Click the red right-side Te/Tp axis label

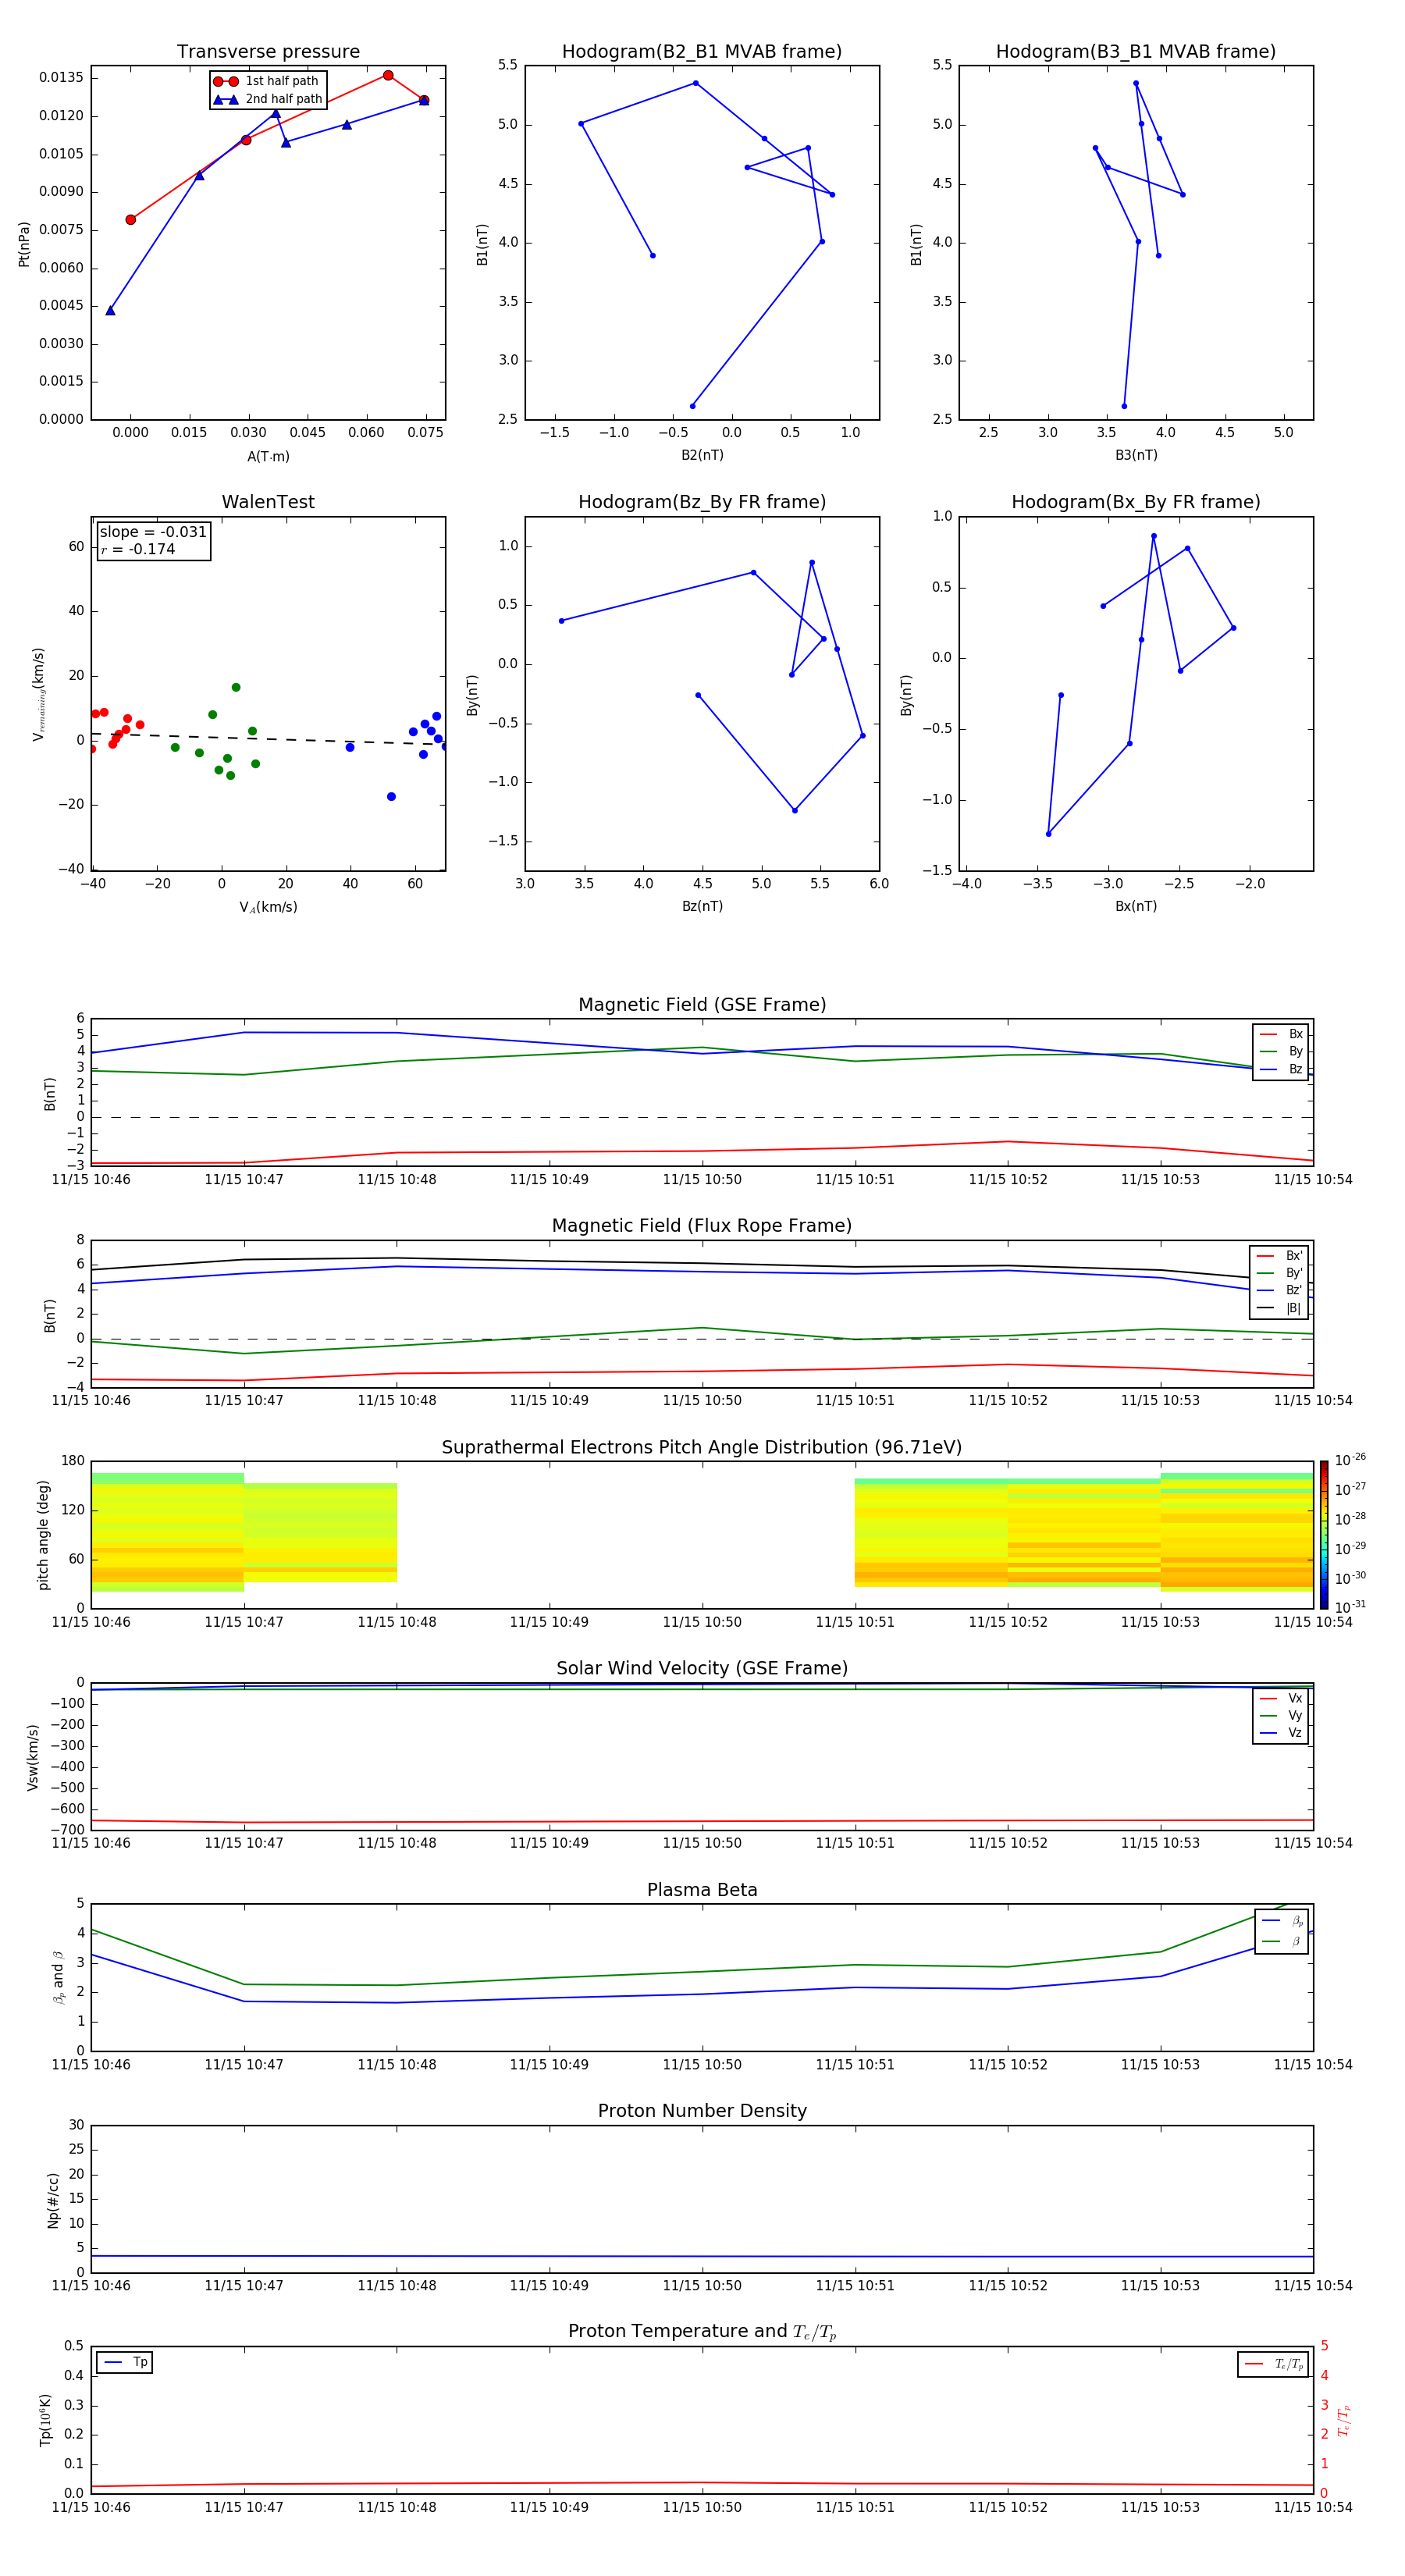1343,2420
